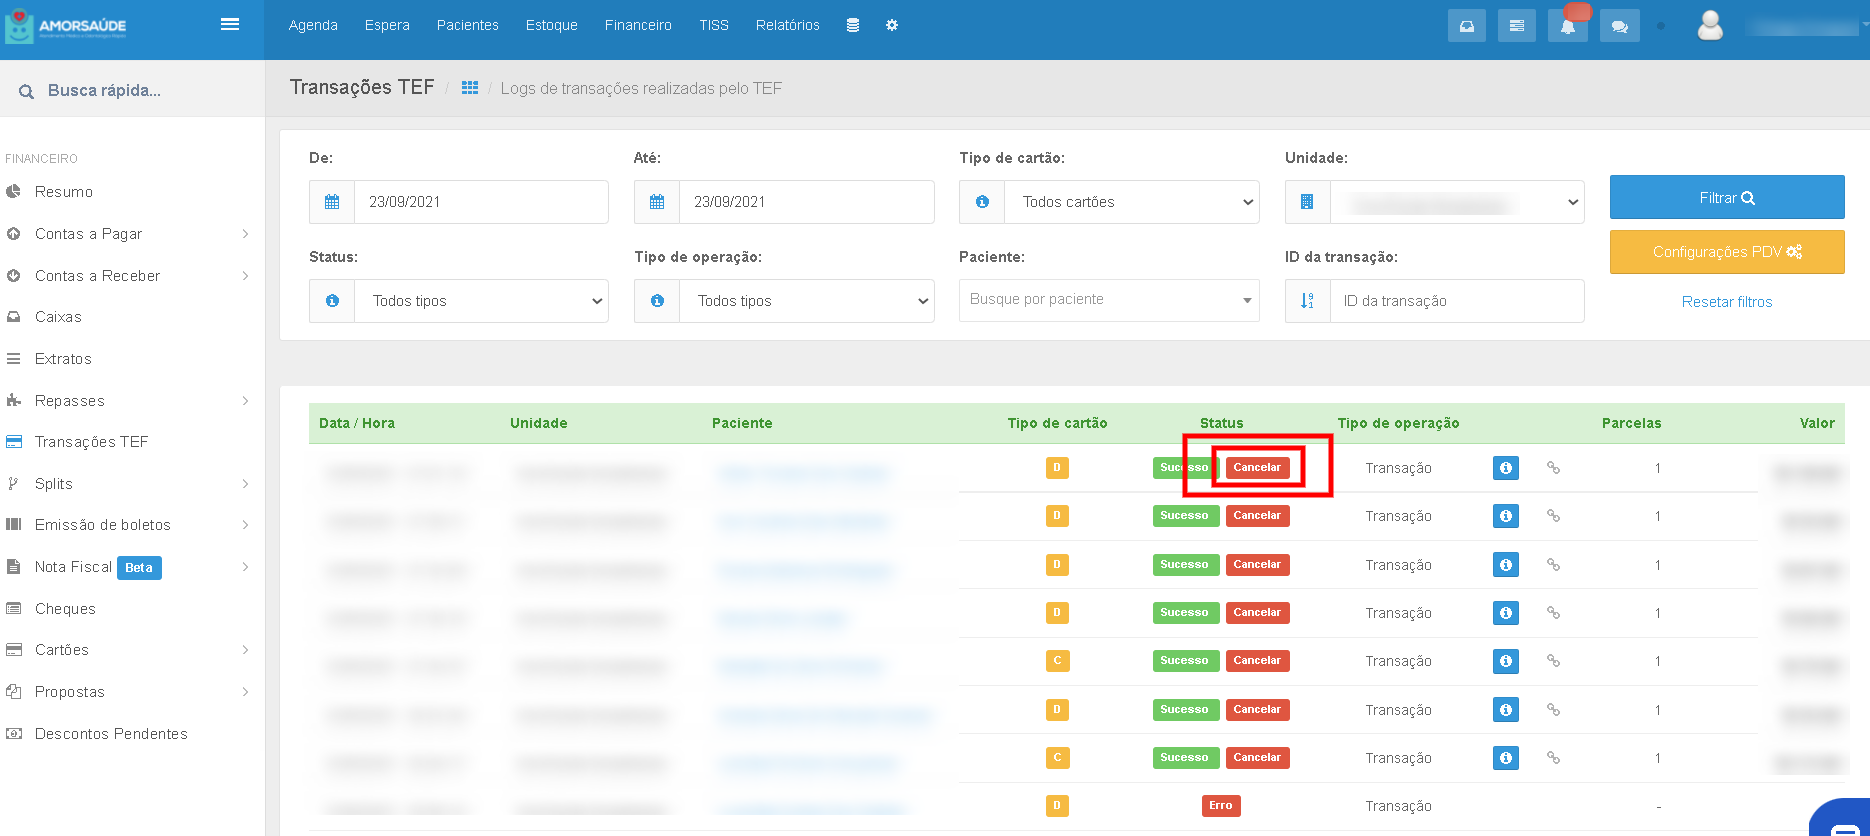Screen dimensions: 1870x836
Task: Open Espera menu
Action: tap(387, 25)
